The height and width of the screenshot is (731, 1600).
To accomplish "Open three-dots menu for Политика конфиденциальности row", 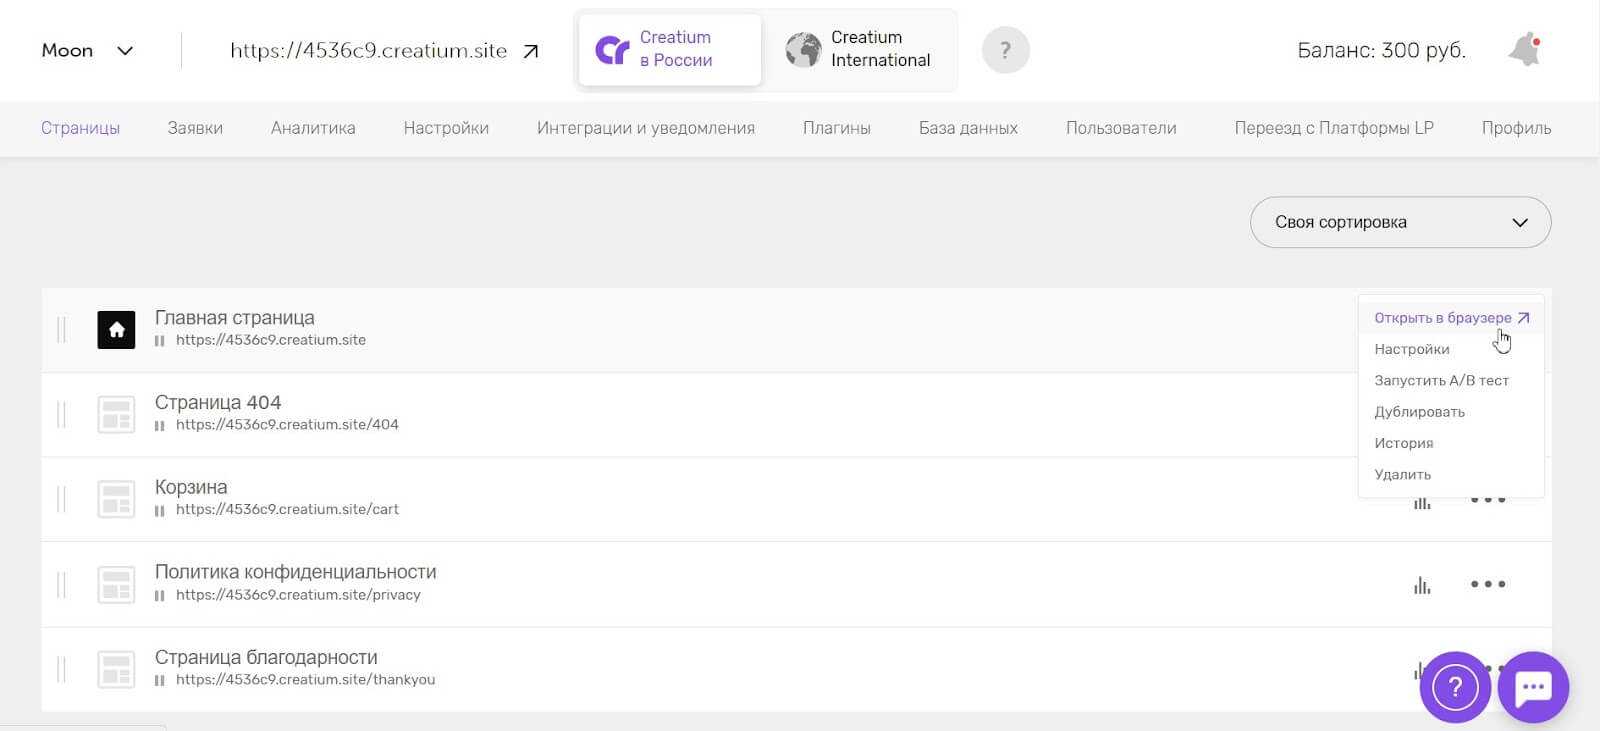I will tap(1487, 585).
